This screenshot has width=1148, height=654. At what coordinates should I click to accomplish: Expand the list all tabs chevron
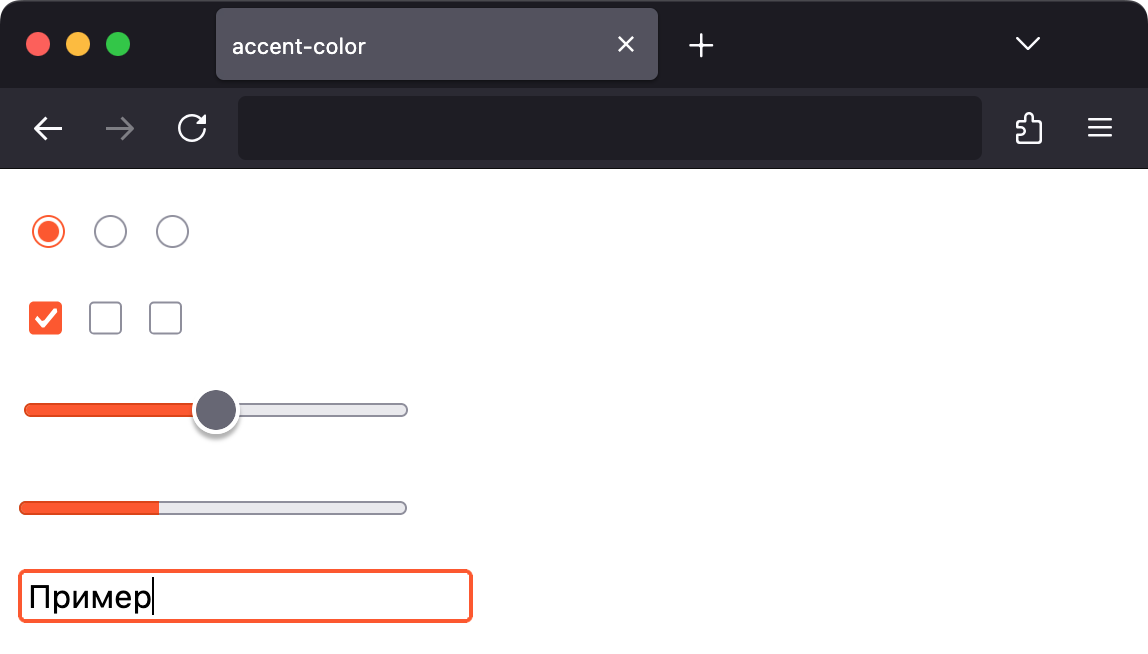(1028, 44)
